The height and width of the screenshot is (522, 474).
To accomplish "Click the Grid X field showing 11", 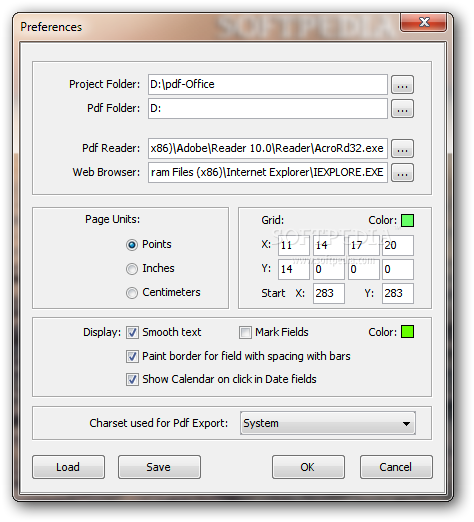I will click(x=294, y=246).
